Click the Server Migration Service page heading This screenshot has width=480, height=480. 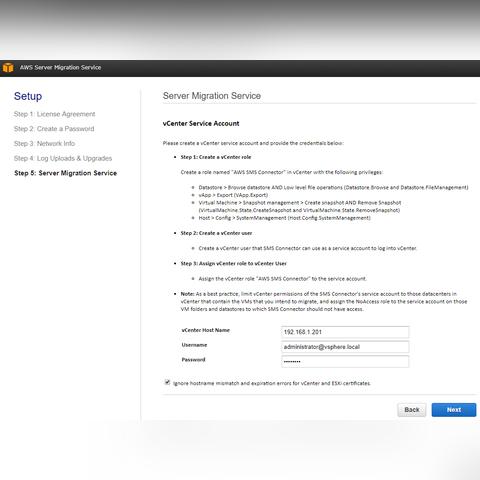[212, 96]
